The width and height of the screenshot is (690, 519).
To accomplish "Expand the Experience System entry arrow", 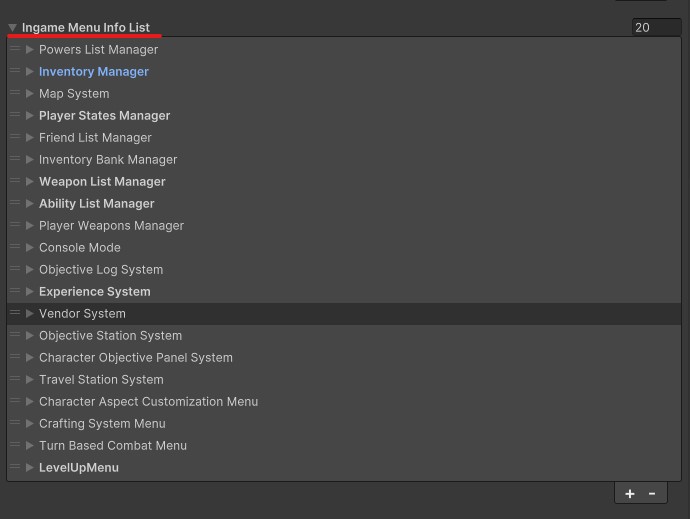I will pos(30,291).
